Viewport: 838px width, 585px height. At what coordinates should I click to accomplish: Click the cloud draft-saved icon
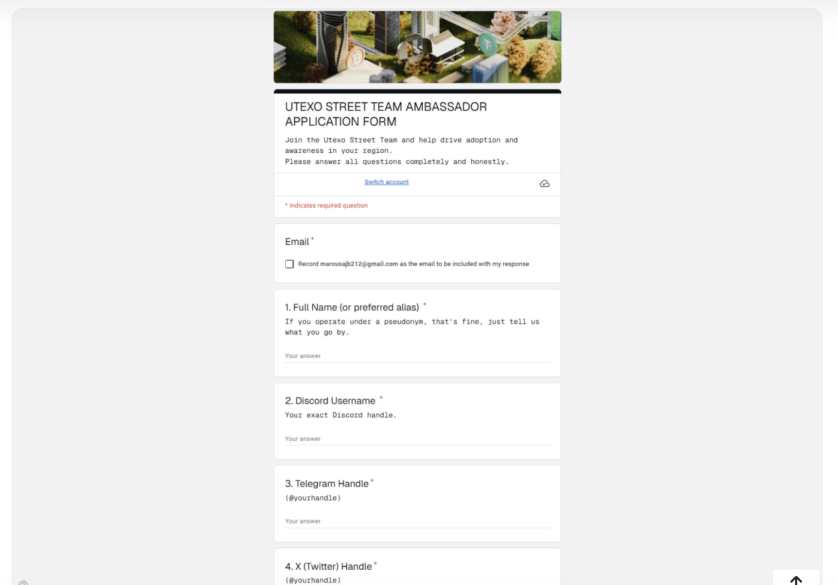point(543,183)
